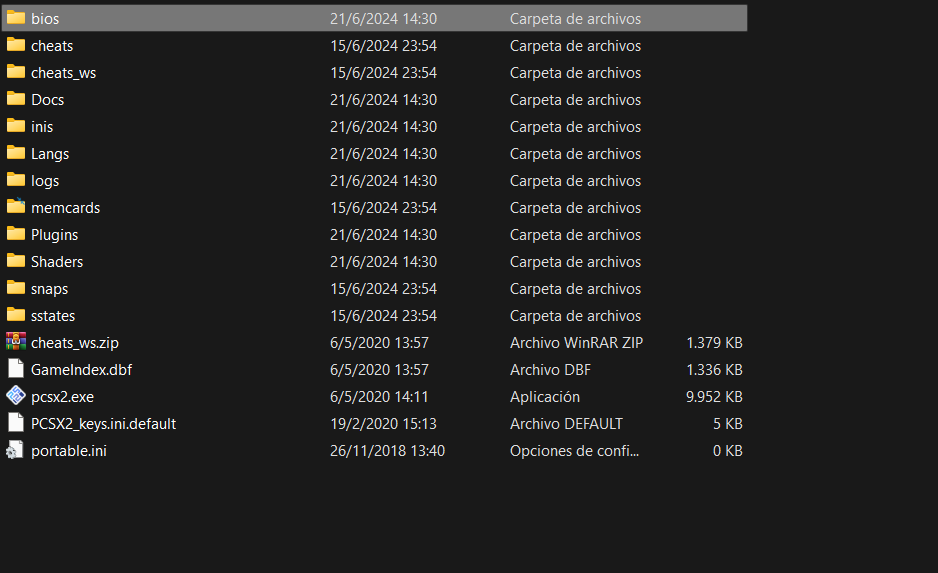Screen dimensions: 938x573
Task: Click the portable.ini settings file icon
Action: tap(15, 450)
